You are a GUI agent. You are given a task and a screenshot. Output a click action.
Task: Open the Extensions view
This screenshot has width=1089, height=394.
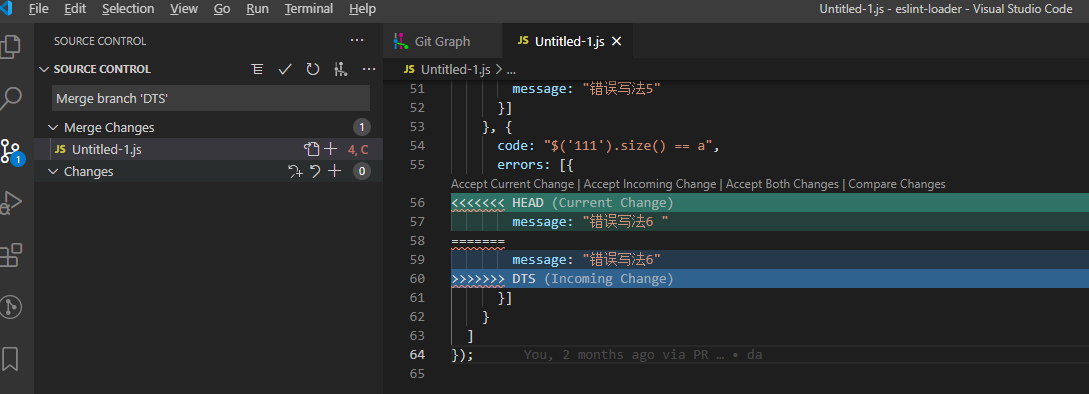click(x=10, y=255)
